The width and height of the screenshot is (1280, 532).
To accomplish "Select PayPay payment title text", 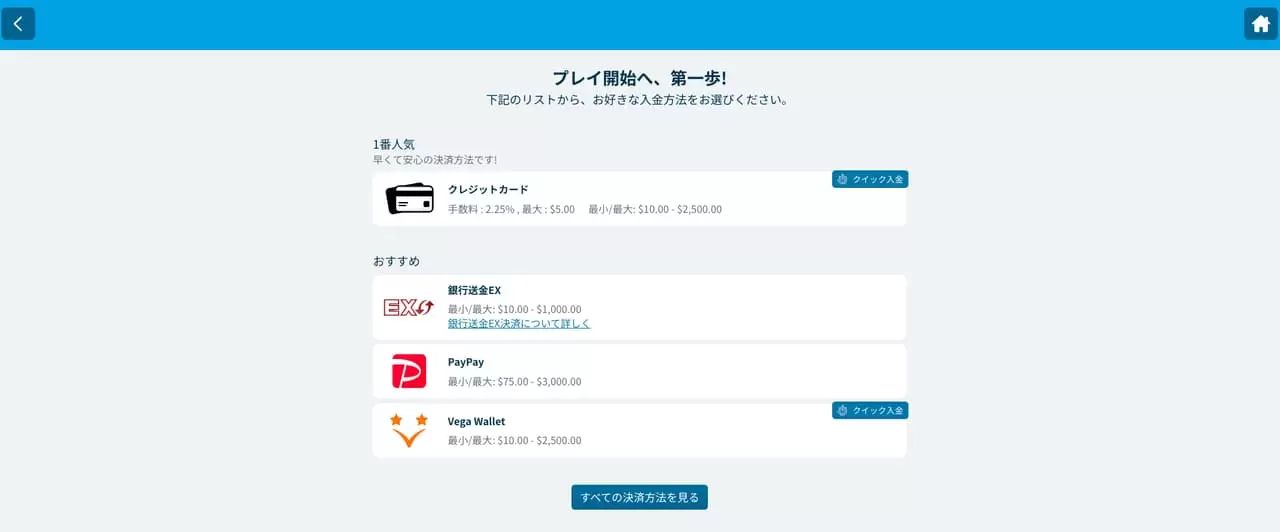I will pyautogui.click(x=466, y=362).
